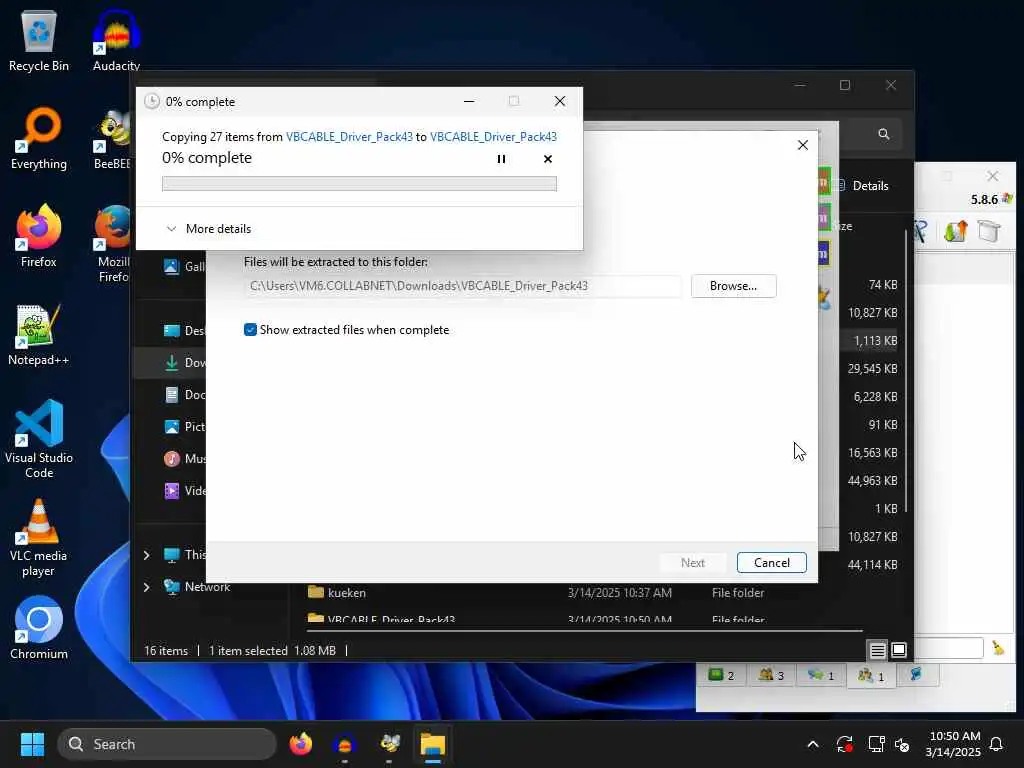1024x768 pixels.
Task: Open the Chromium desktop icon
Action: pyautogui.click(x=39, y=628)
